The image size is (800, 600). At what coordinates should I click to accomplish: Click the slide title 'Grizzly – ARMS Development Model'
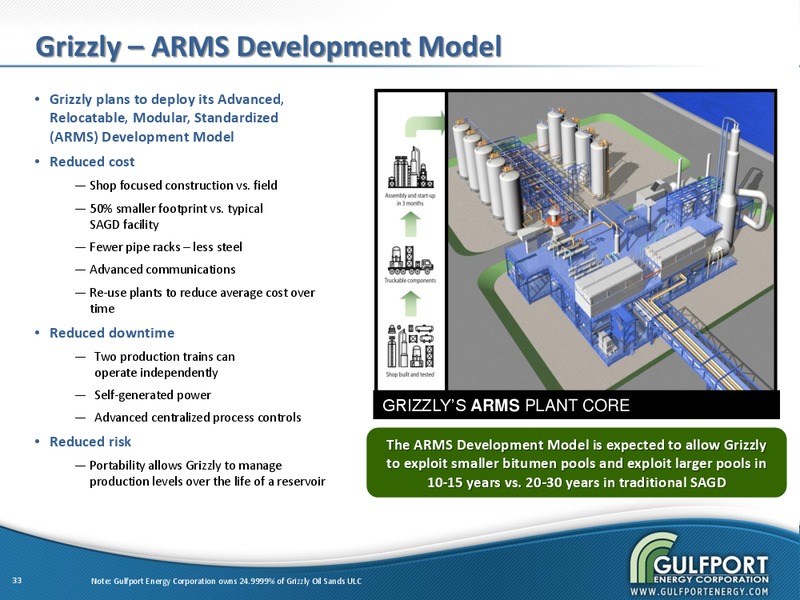coord(269,47)
